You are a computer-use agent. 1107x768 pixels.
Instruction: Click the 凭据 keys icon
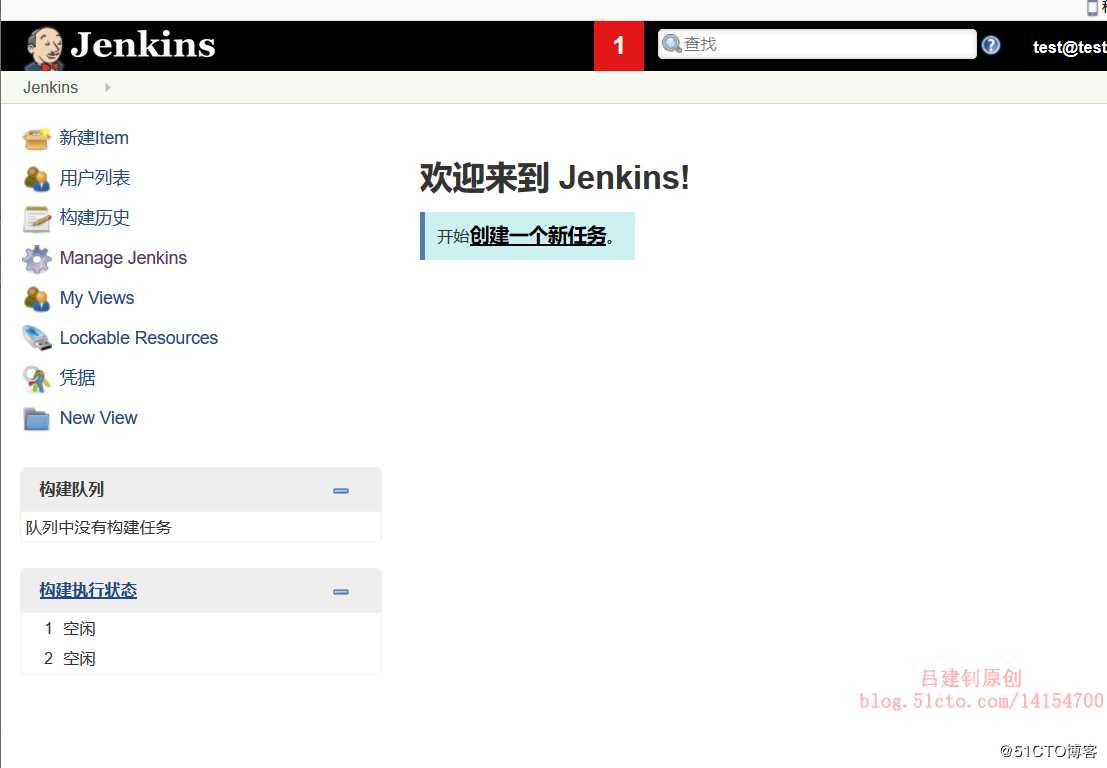pos(37,379)
